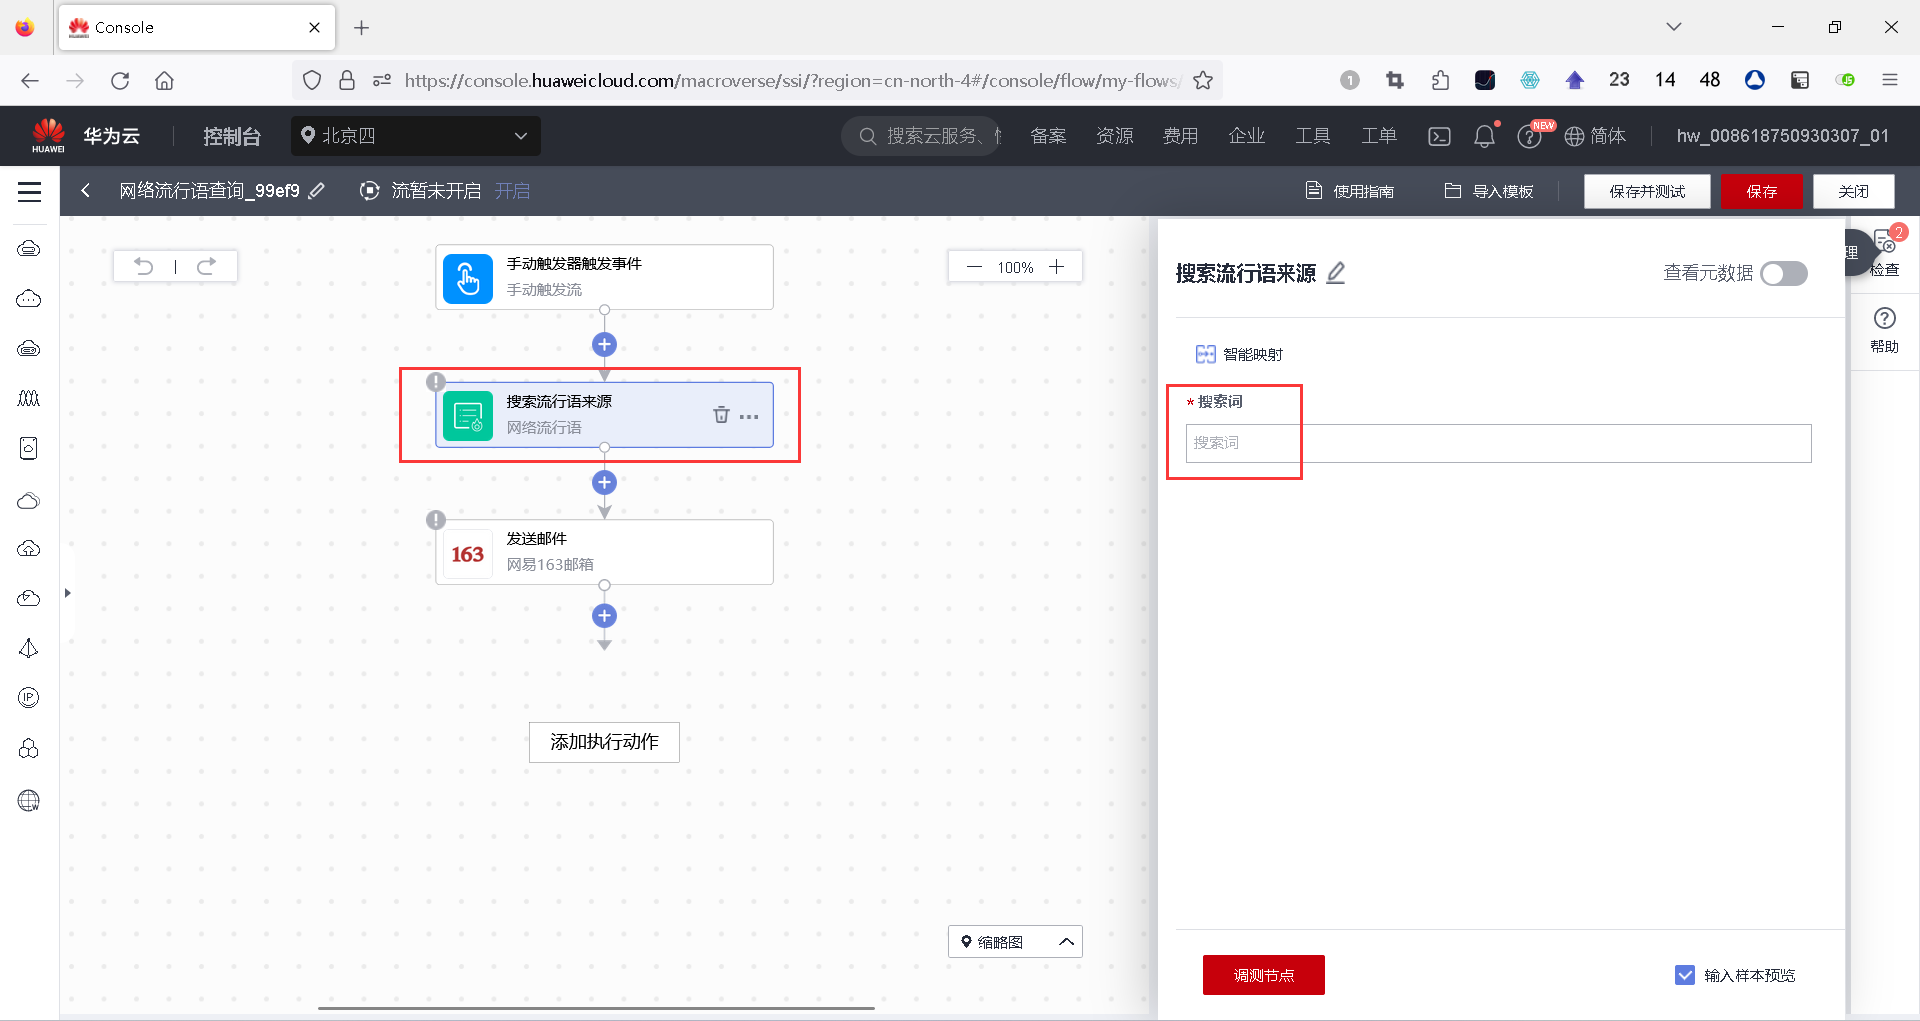Toggle the 查看元数据 switch
The width and height of the screenshot is (1920, 1021).
(x=1784, y=273)
